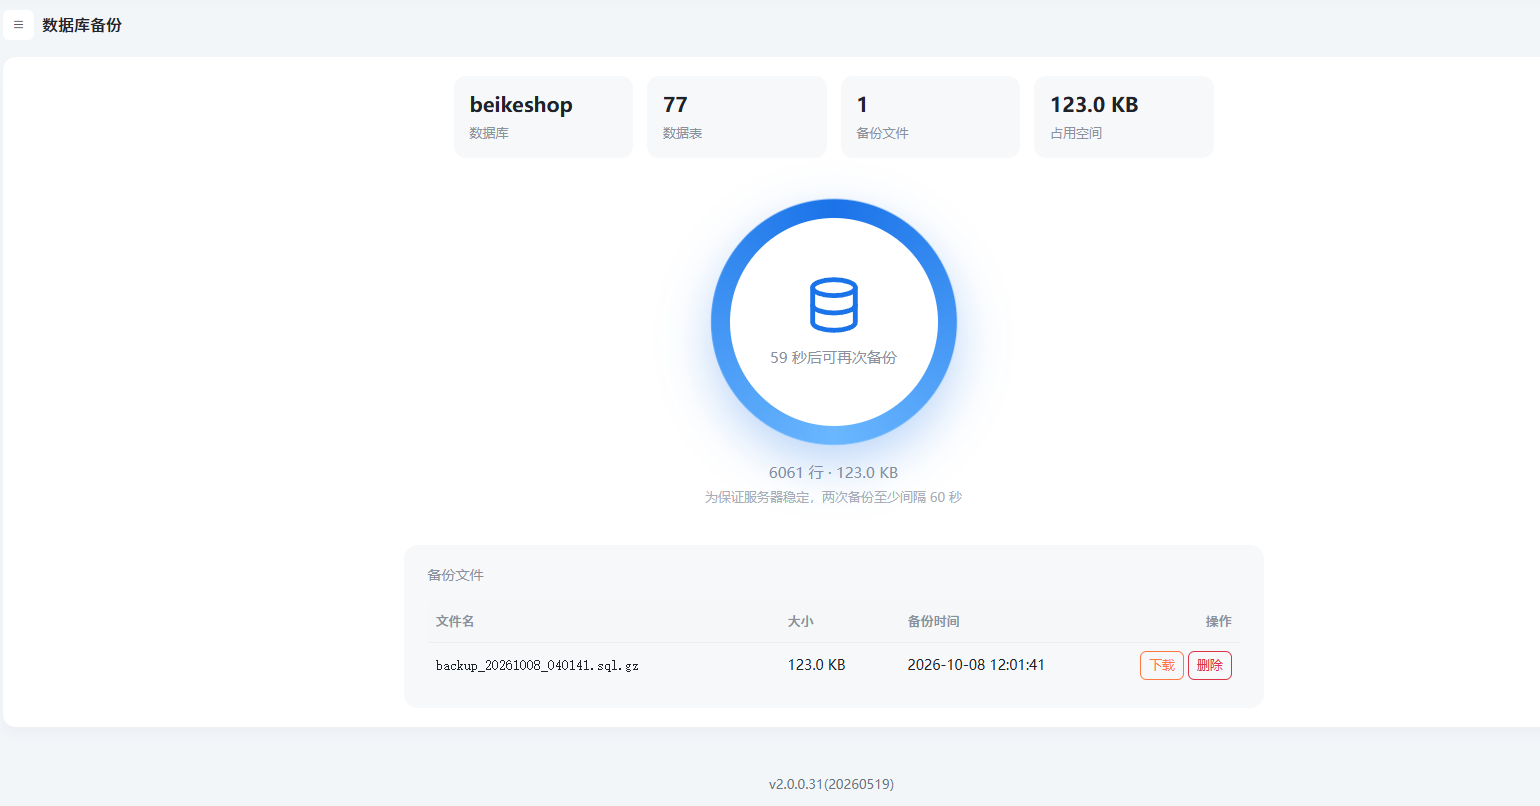The width and height of the screenshot is (1540, 806).
Task: Click the 大小 column header
Action: (800, 621)
